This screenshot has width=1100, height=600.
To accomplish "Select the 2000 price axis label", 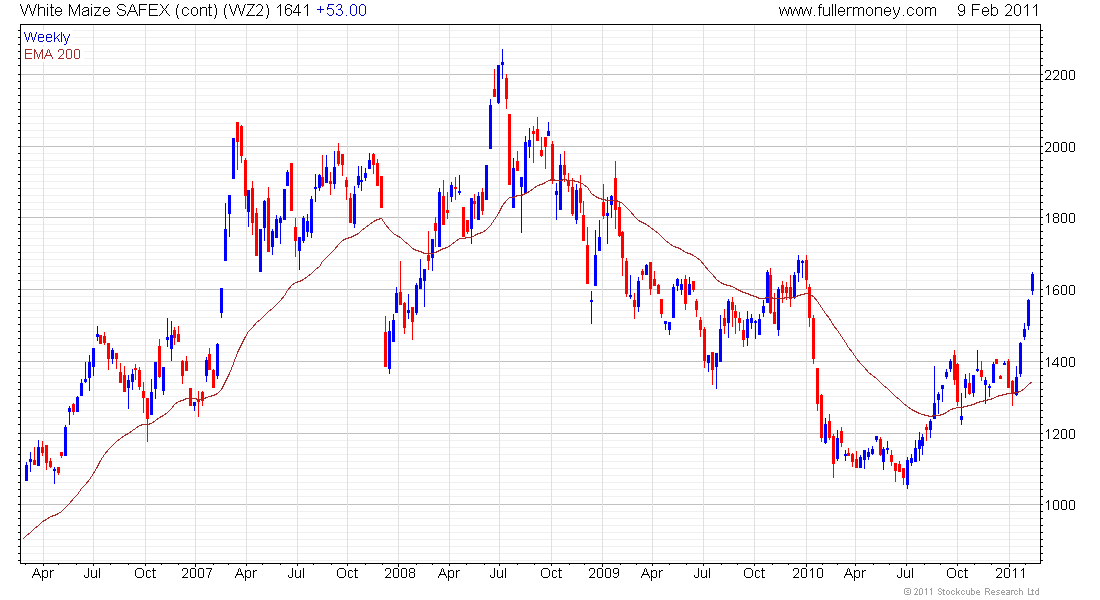I will click(x=1059, y=147).
